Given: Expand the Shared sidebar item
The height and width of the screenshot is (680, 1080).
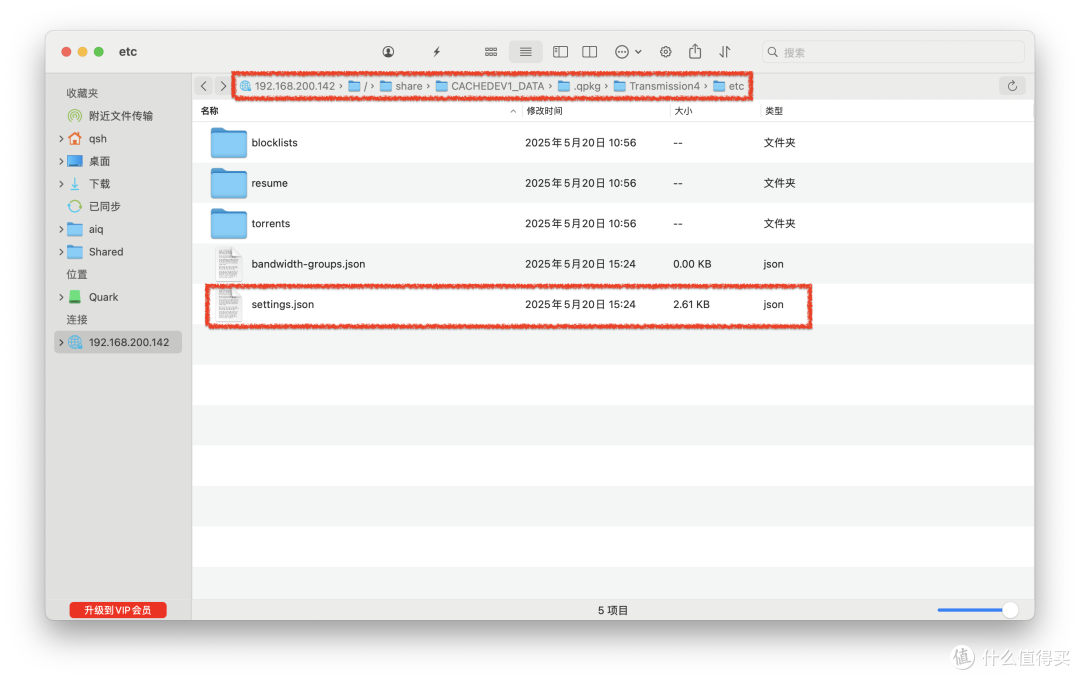Looking at the screenshot, I should [x=61, y=252].
